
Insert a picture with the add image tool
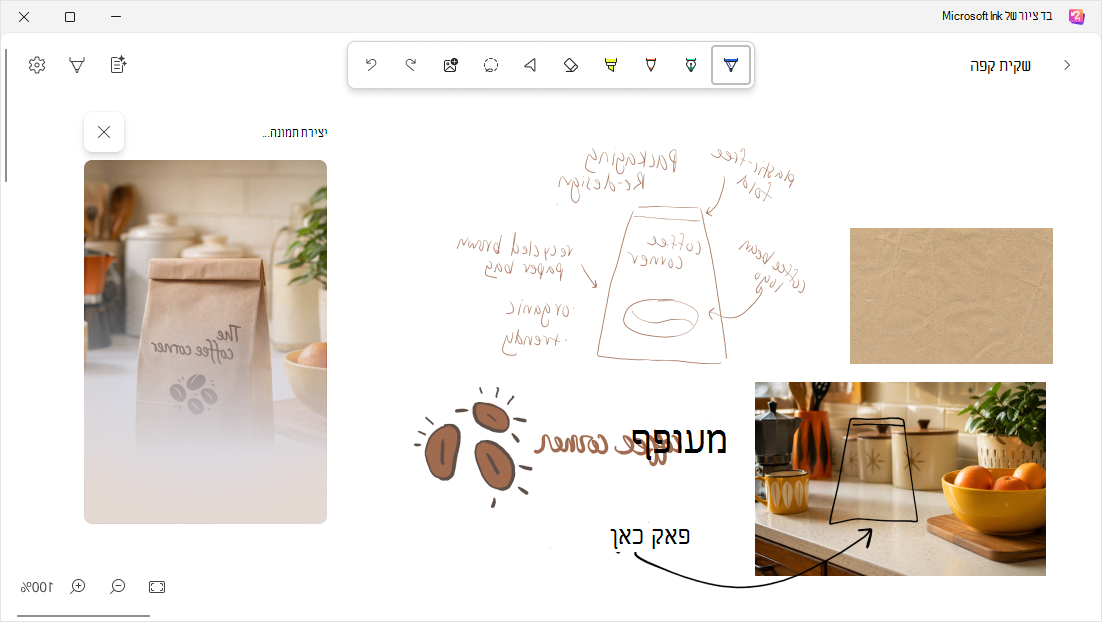click(450, 65)
